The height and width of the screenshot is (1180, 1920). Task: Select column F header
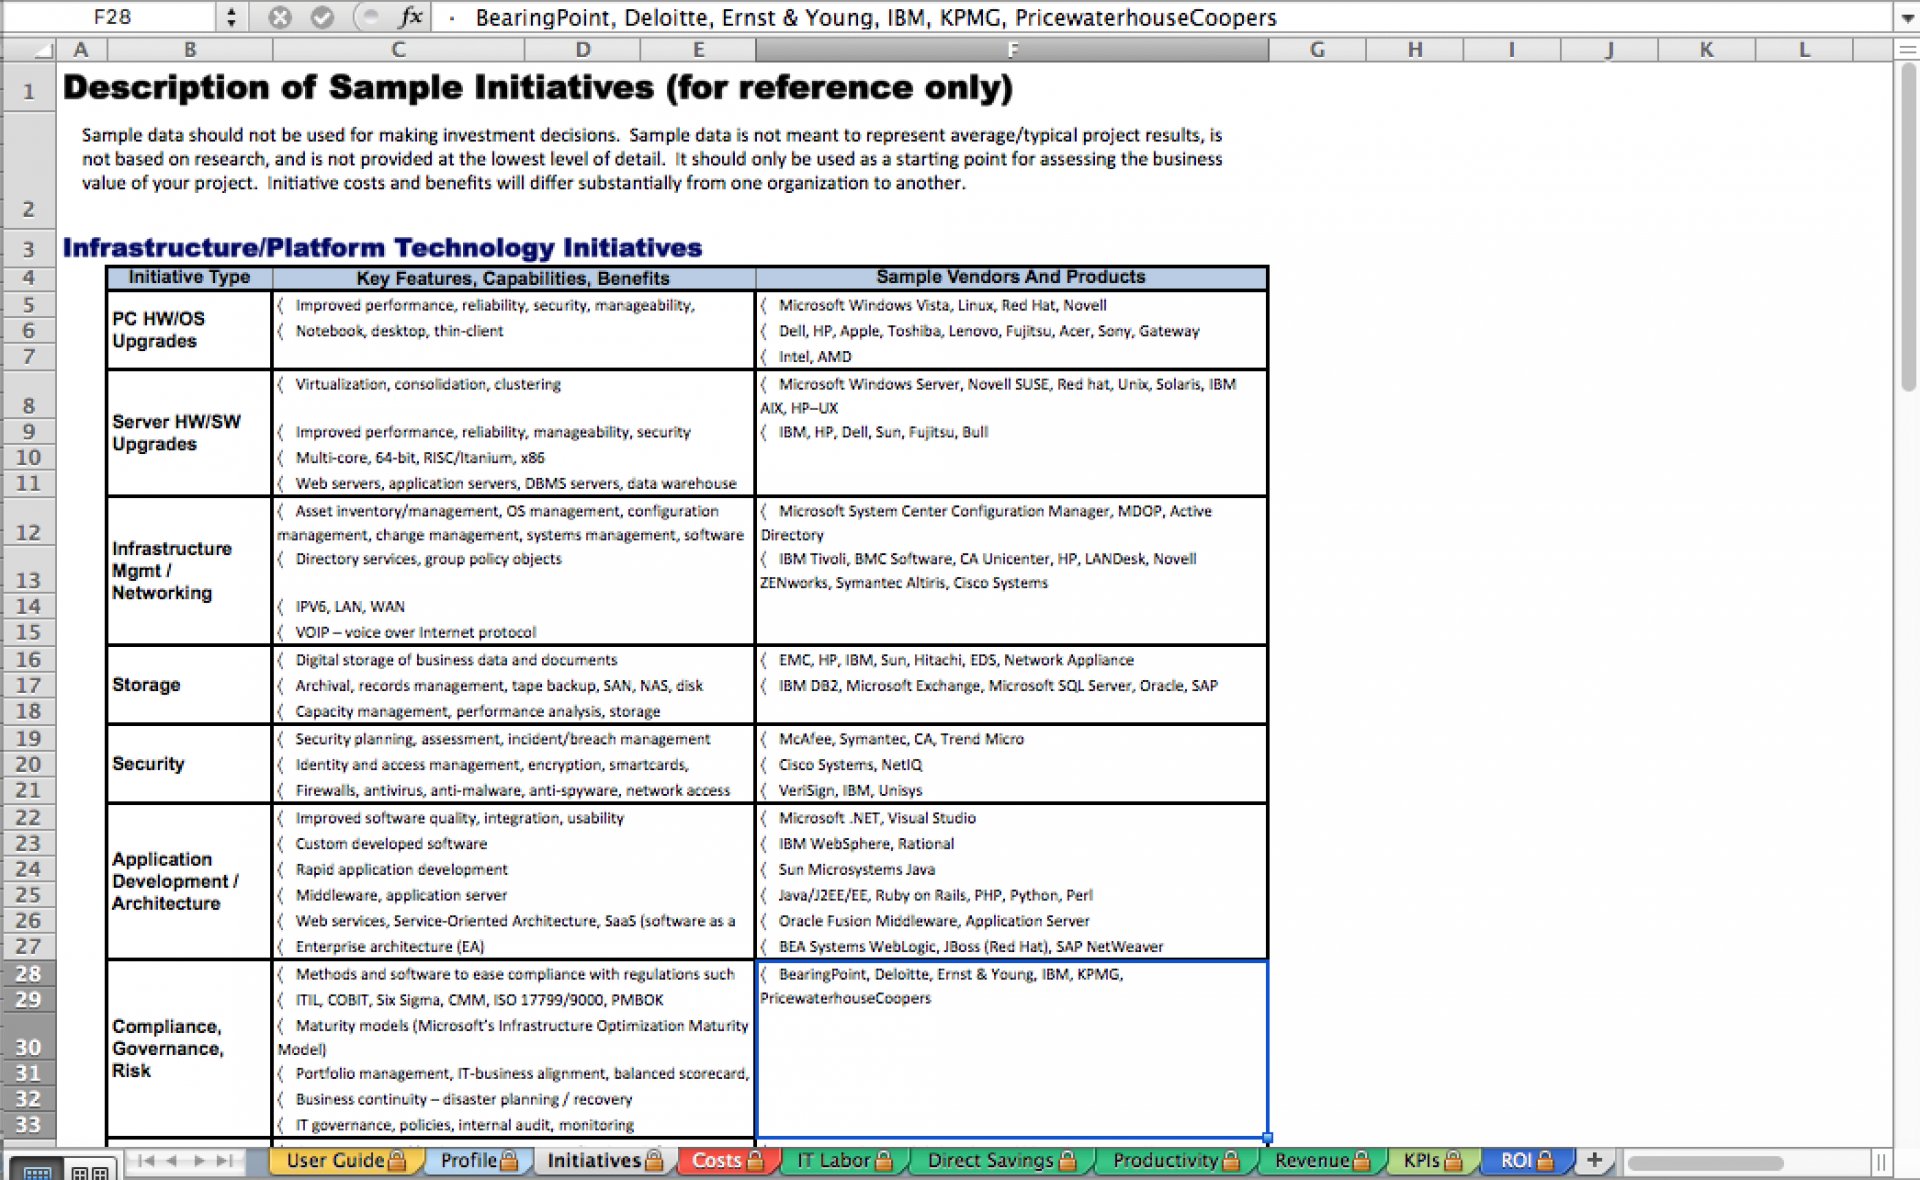click(x=1012, y=49)
